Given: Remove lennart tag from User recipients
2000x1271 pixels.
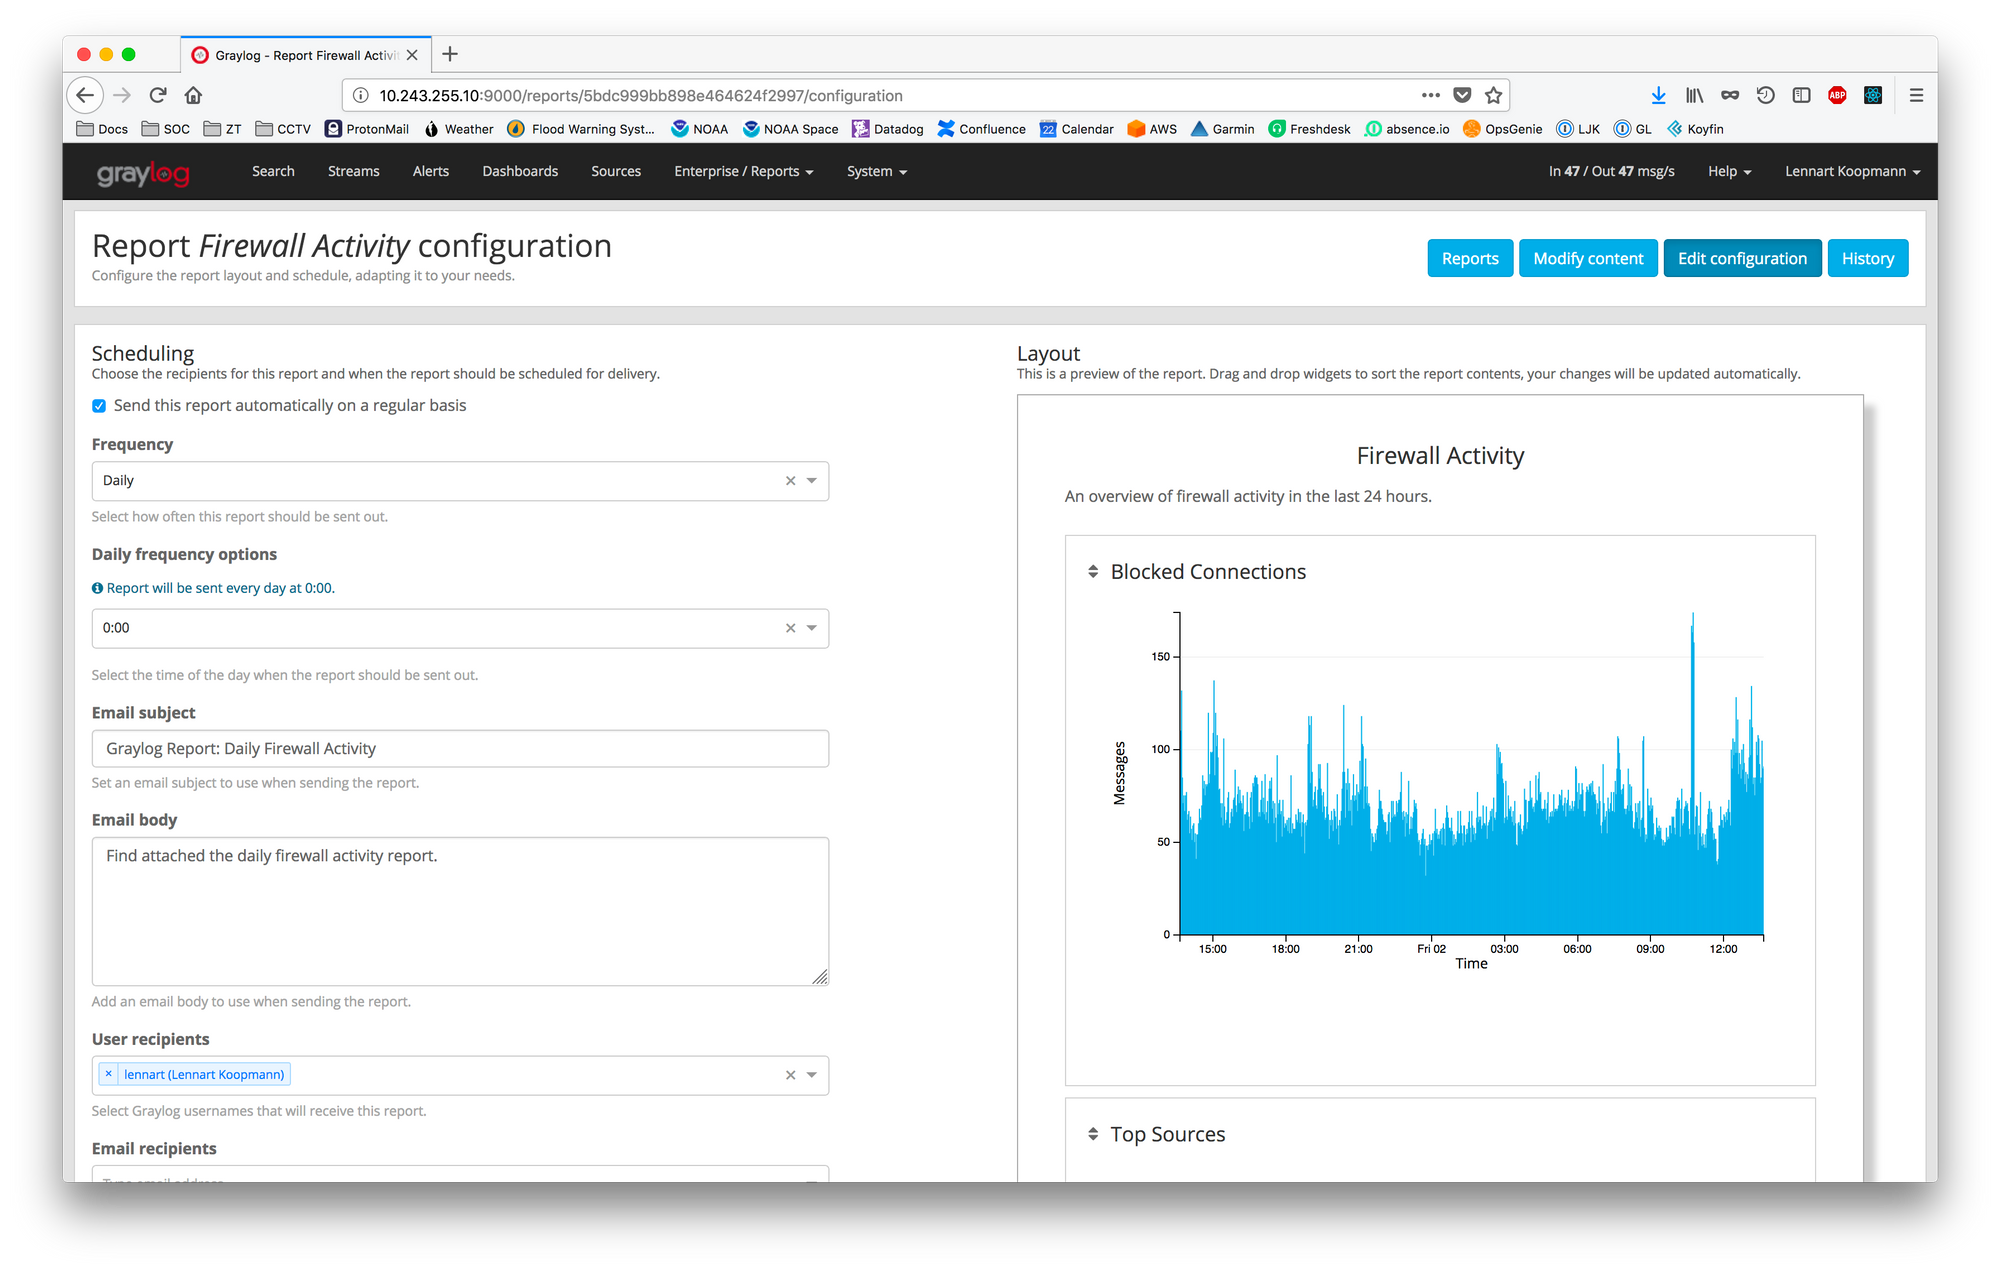Looking at the screenshot, I should tap(109, 1074).
